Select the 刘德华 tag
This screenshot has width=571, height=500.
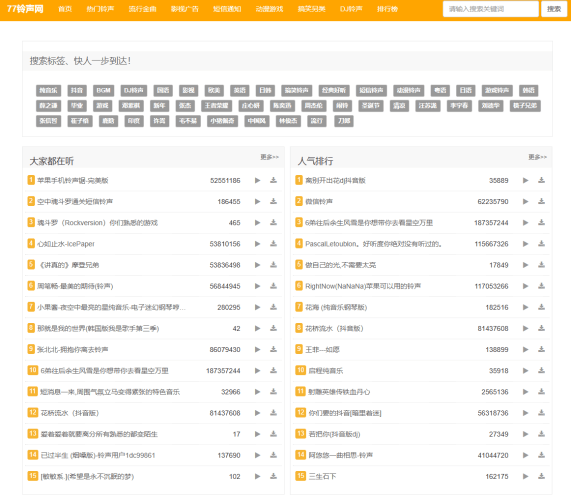(491, 106)
